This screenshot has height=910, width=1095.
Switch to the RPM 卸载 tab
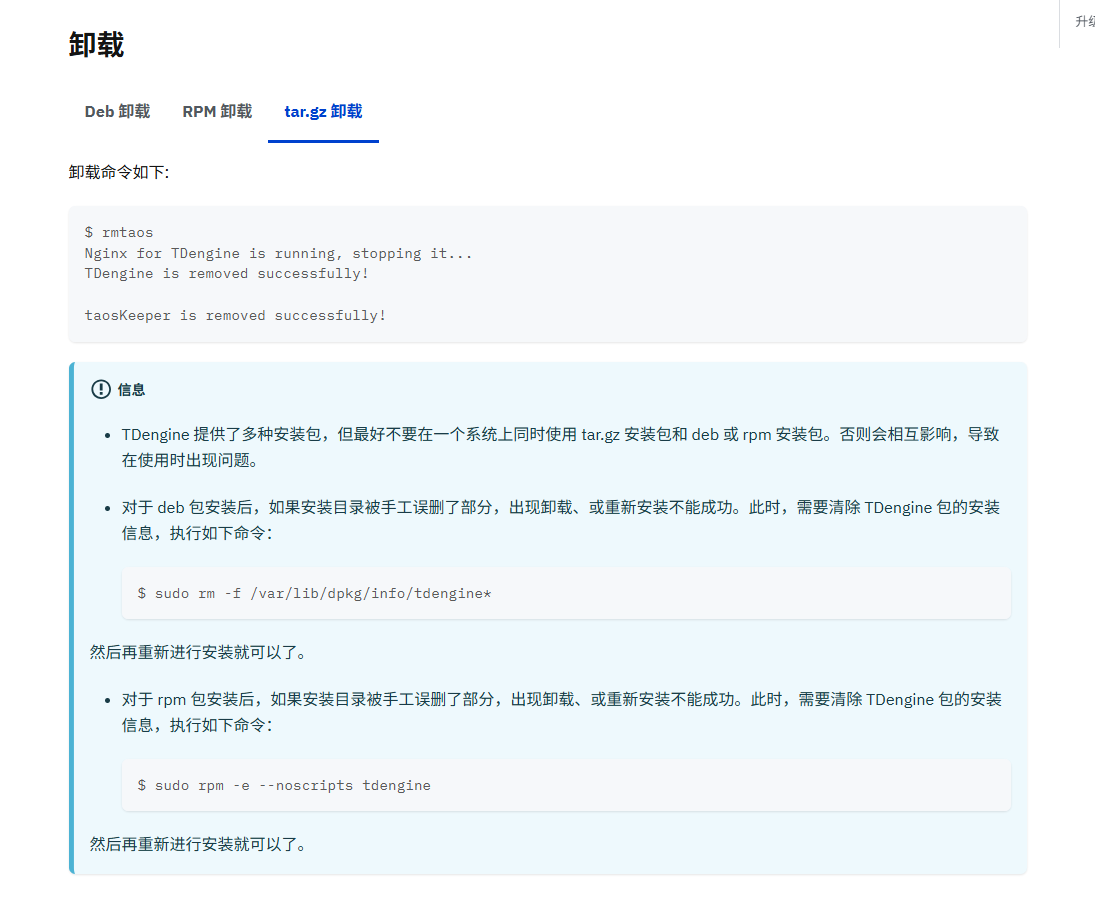(x=217, y=112)
